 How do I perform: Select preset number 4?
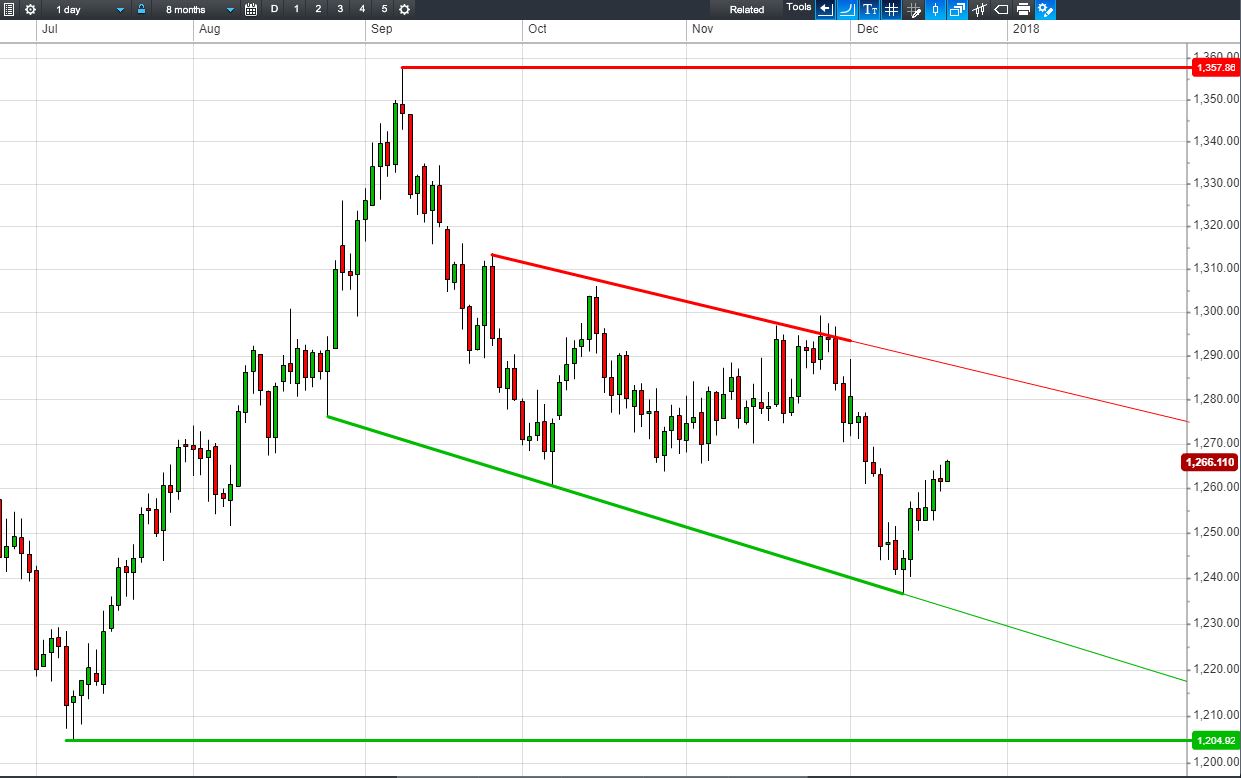[362, 8]
